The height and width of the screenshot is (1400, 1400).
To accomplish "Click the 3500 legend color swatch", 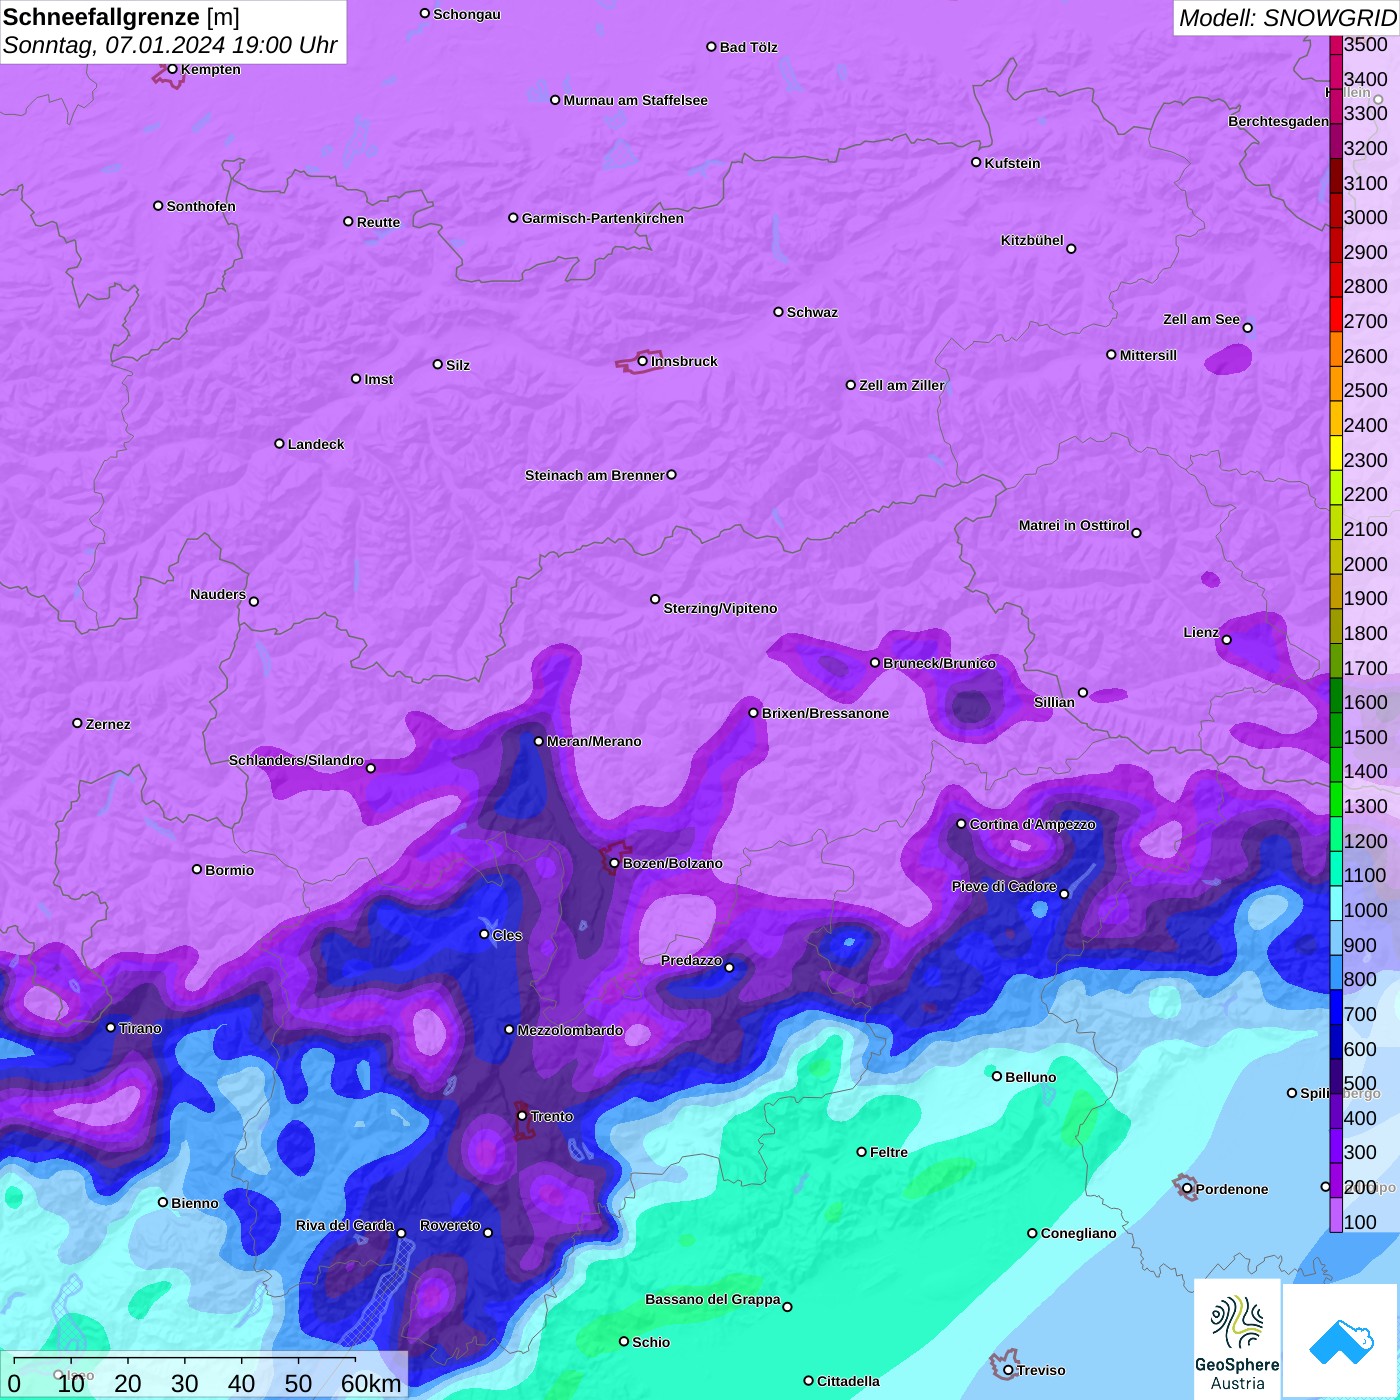I will (x=1336, y=45).
